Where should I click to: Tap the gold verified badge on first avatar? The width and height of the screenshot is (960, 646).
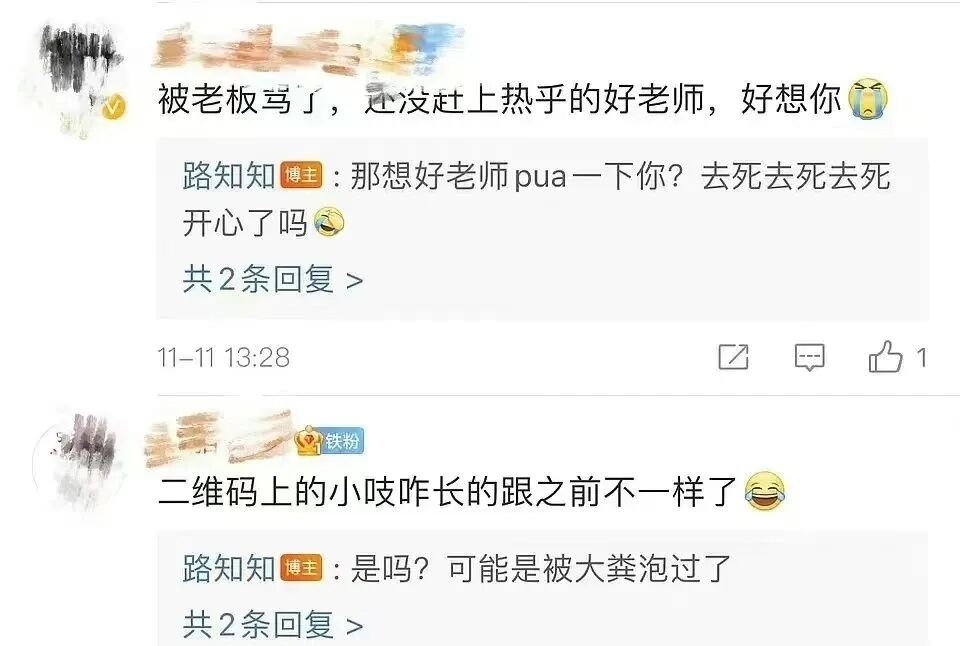(x=113, y=108)
